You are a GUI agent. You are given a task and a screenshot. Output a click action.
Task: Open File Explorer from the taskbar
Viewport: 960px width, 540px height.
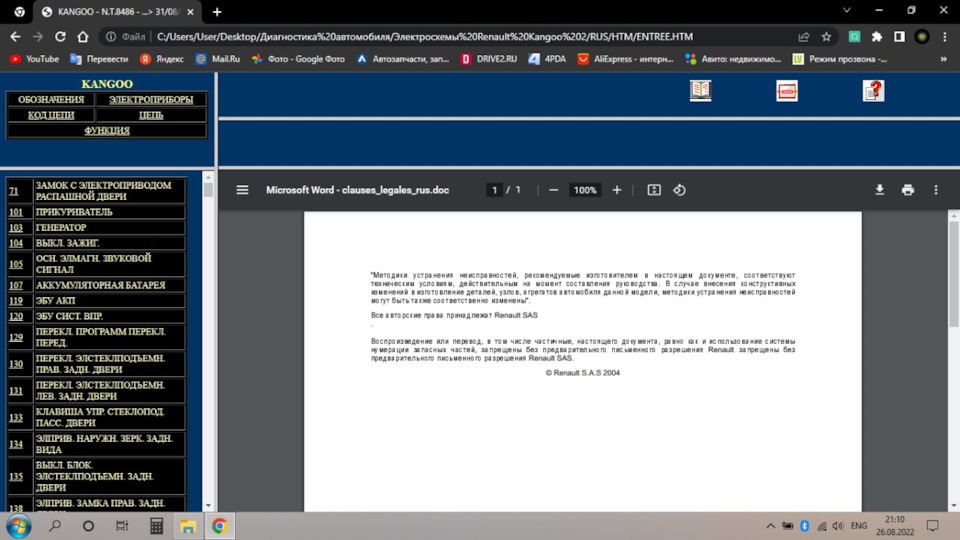click(x=188, y=526)
